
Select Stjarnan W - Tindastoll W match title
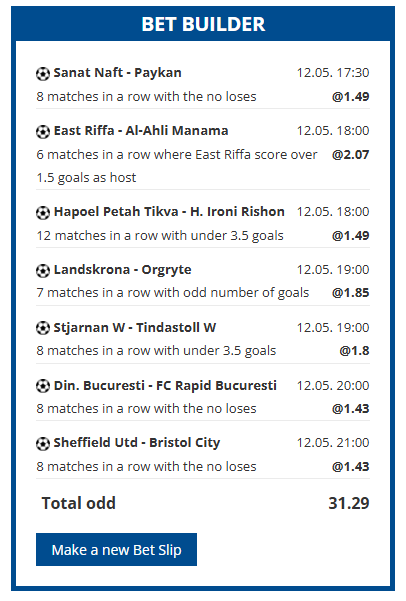pos(135,328)
